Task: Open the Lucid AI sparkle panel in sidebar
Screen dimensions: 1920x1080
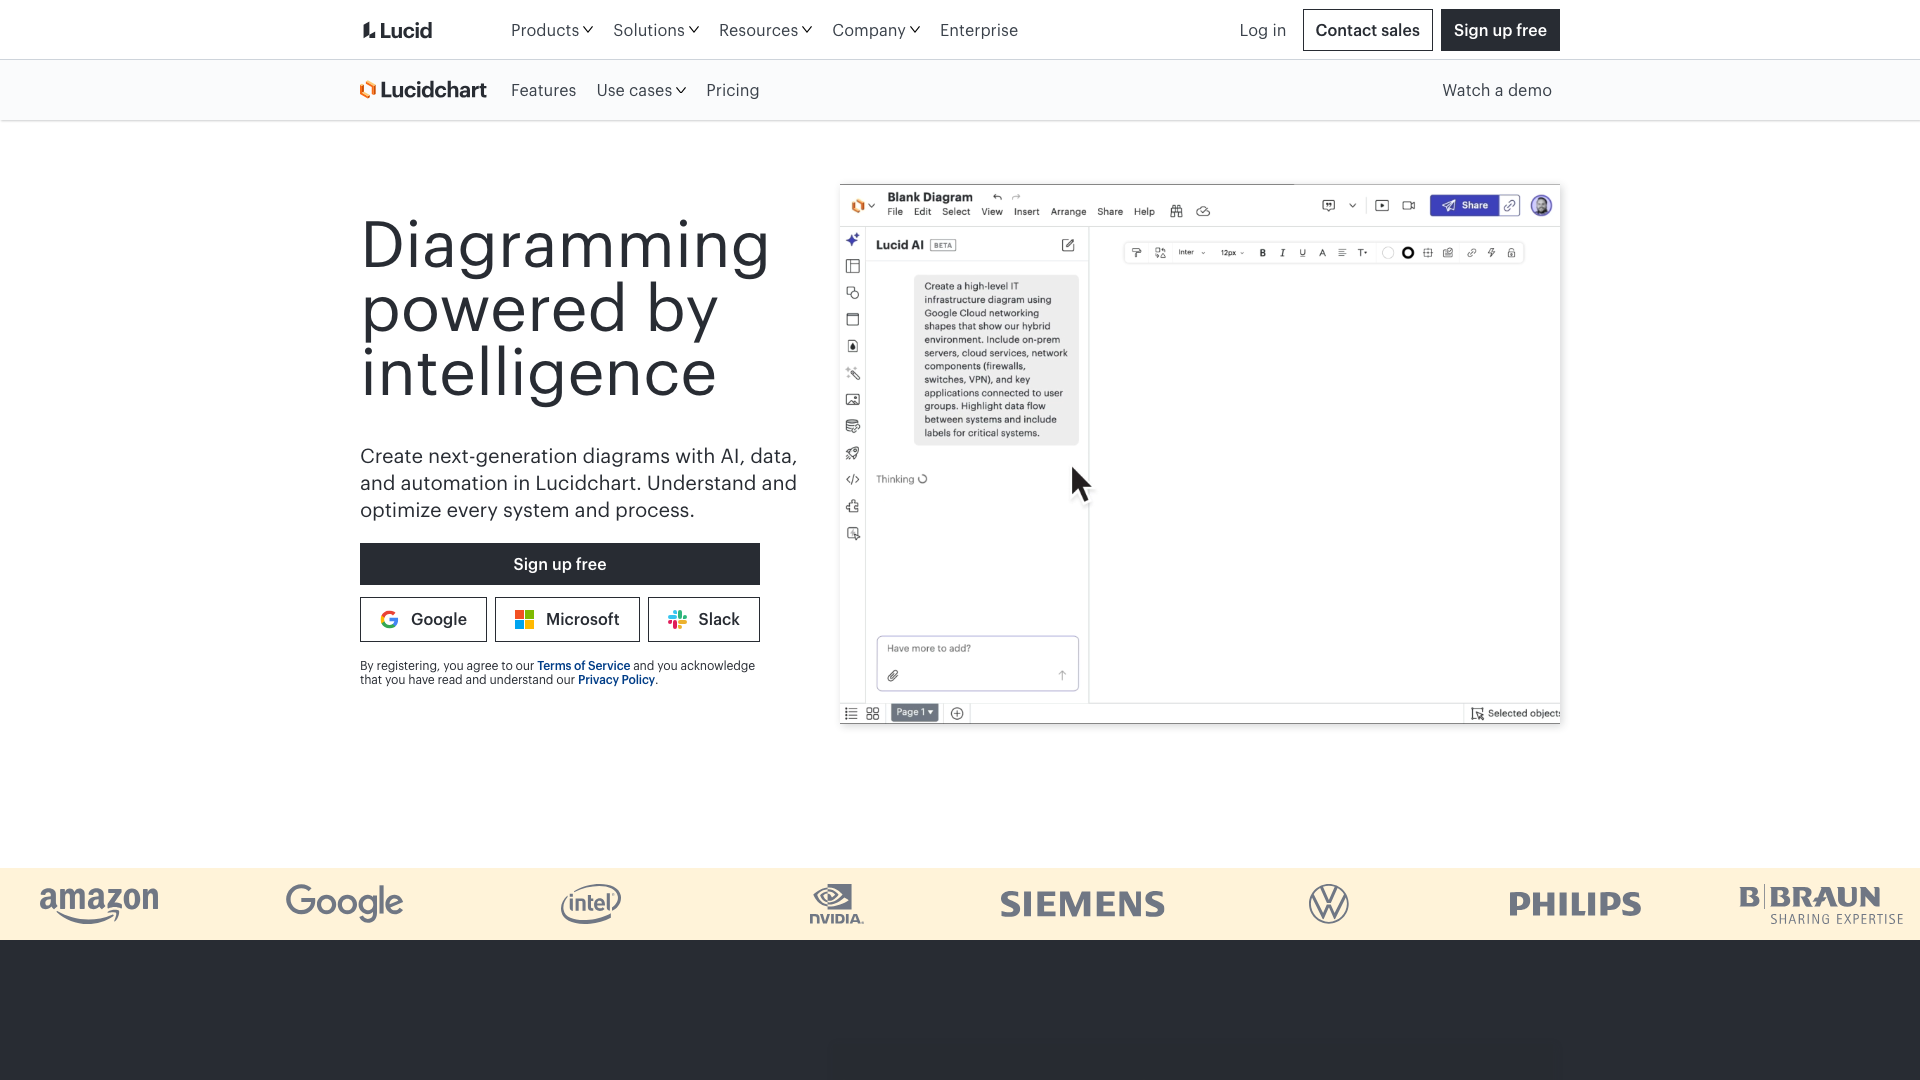Action: (852, 240)
